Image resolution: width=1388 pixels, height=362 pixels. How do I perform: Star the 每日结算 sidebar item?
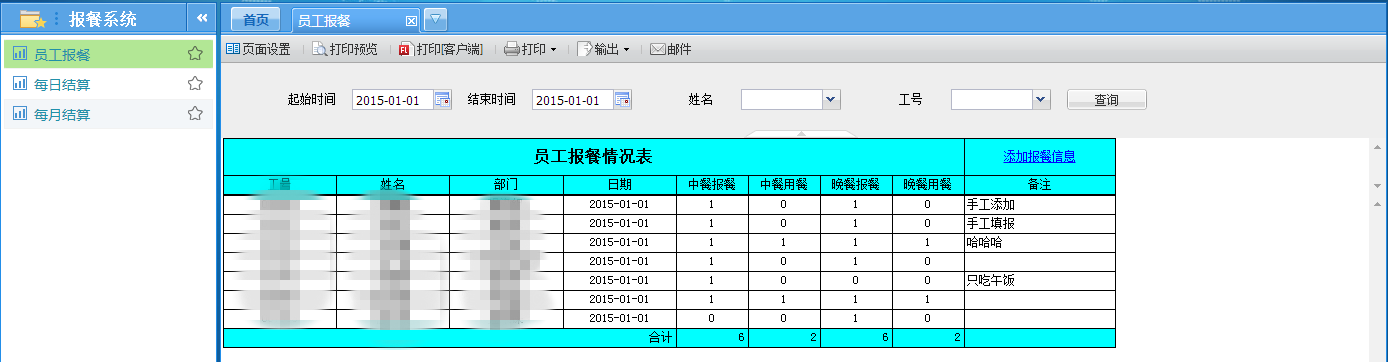195,84
